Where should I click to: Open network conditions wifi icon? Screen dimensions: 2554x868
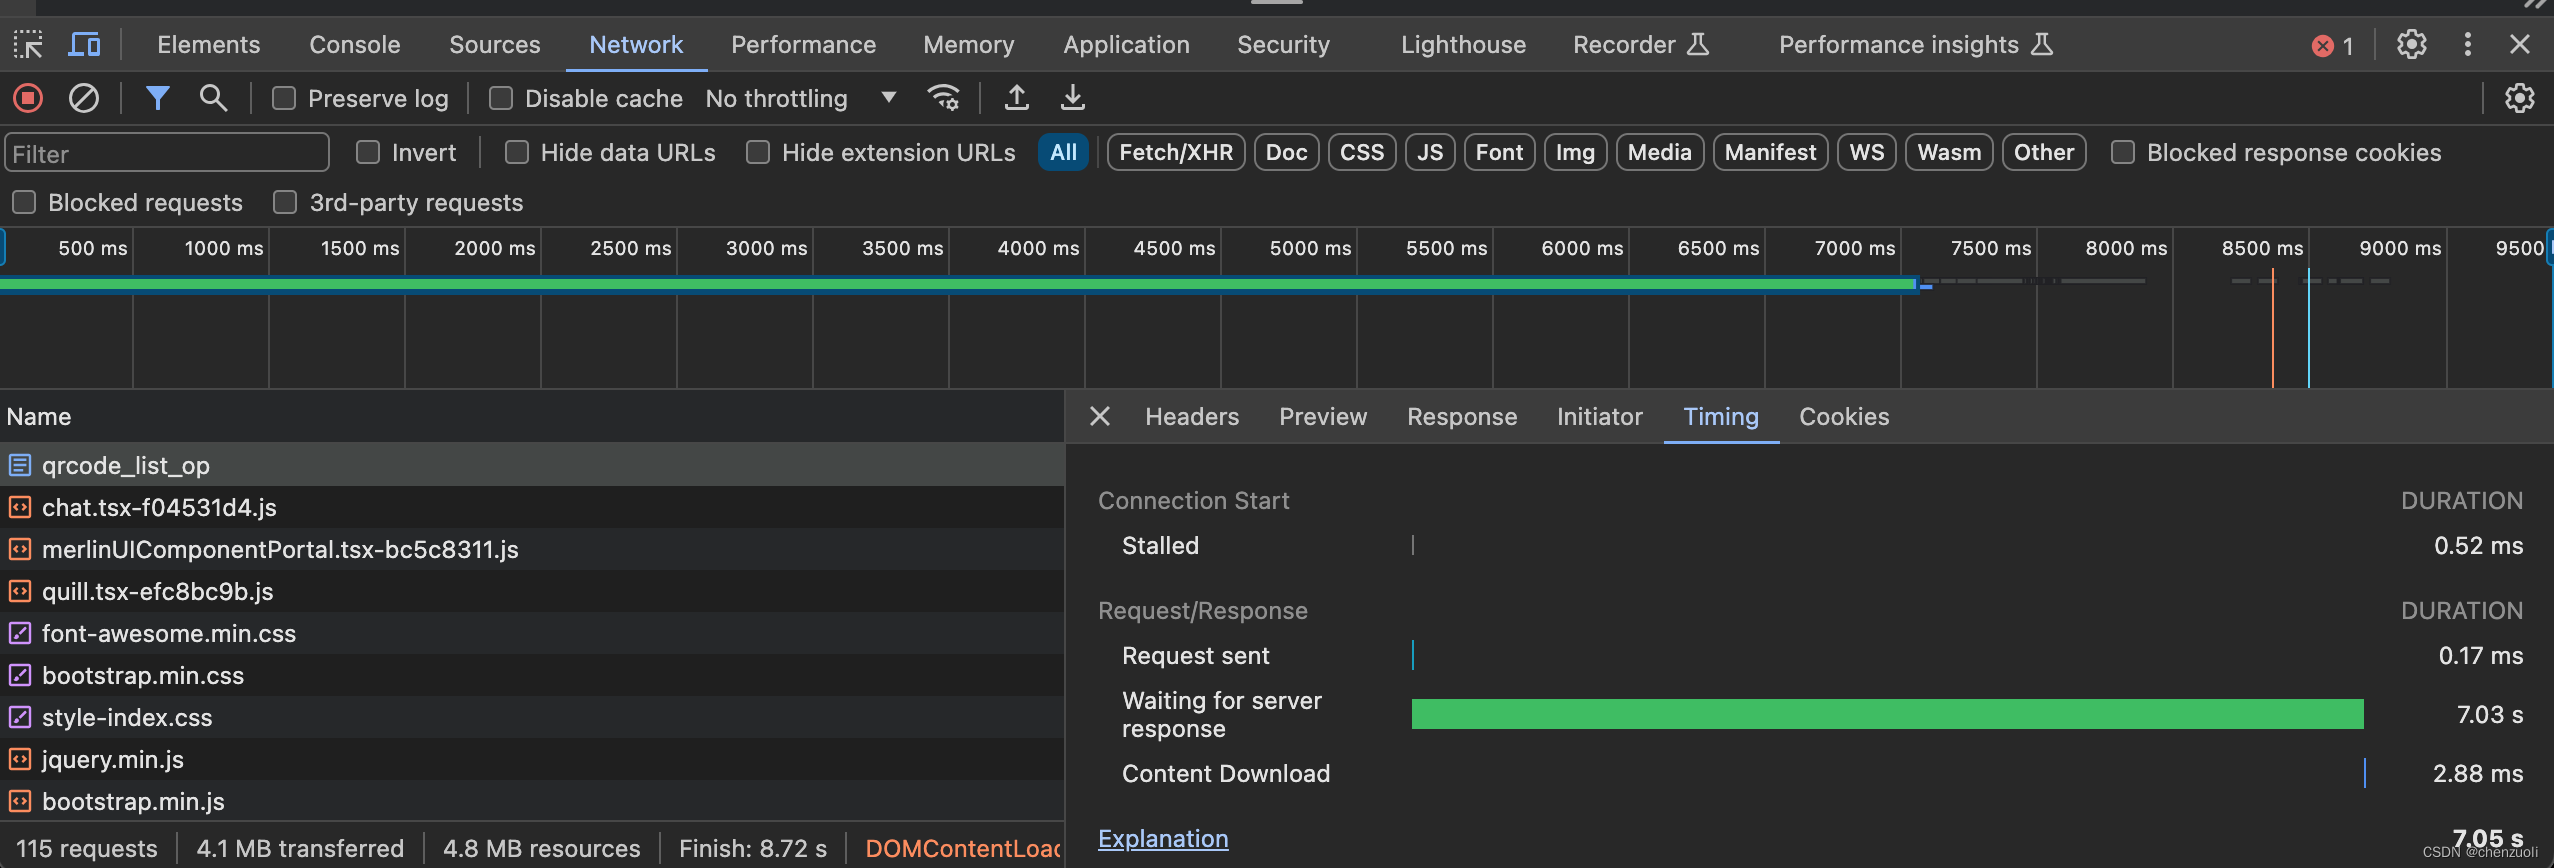pos(944,98)
